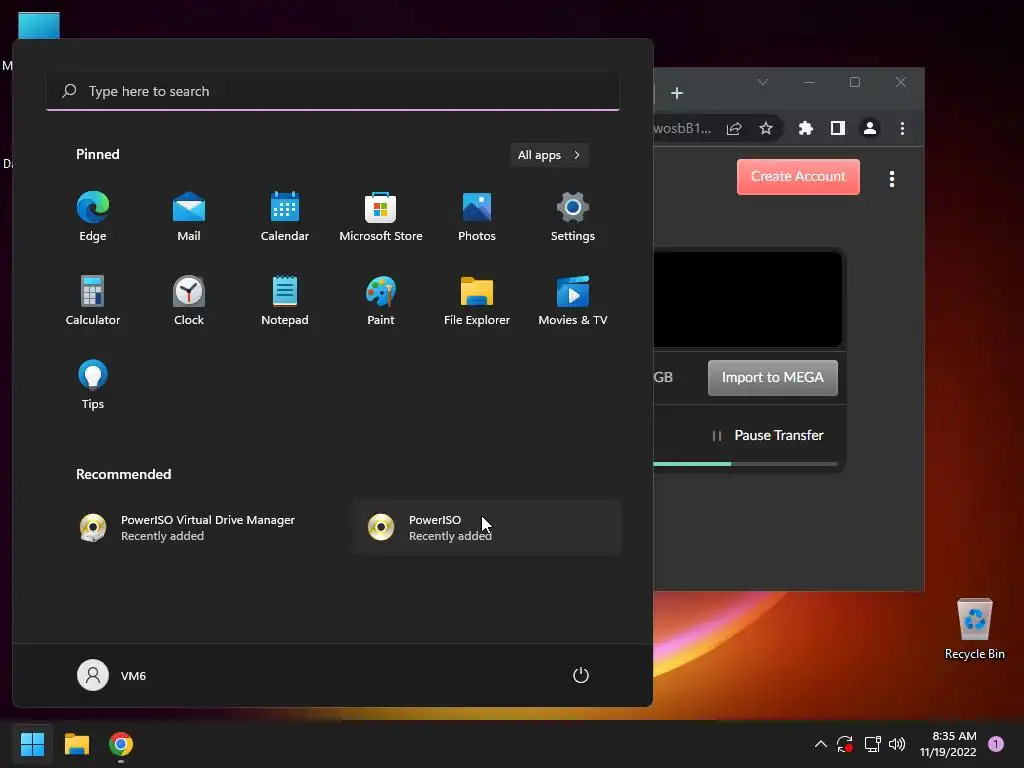Open the clock showing 8:35 AM
Image resolution: width=1024 pixels, height=768 pixels.
pyautogui.click(x=948, y=744)
